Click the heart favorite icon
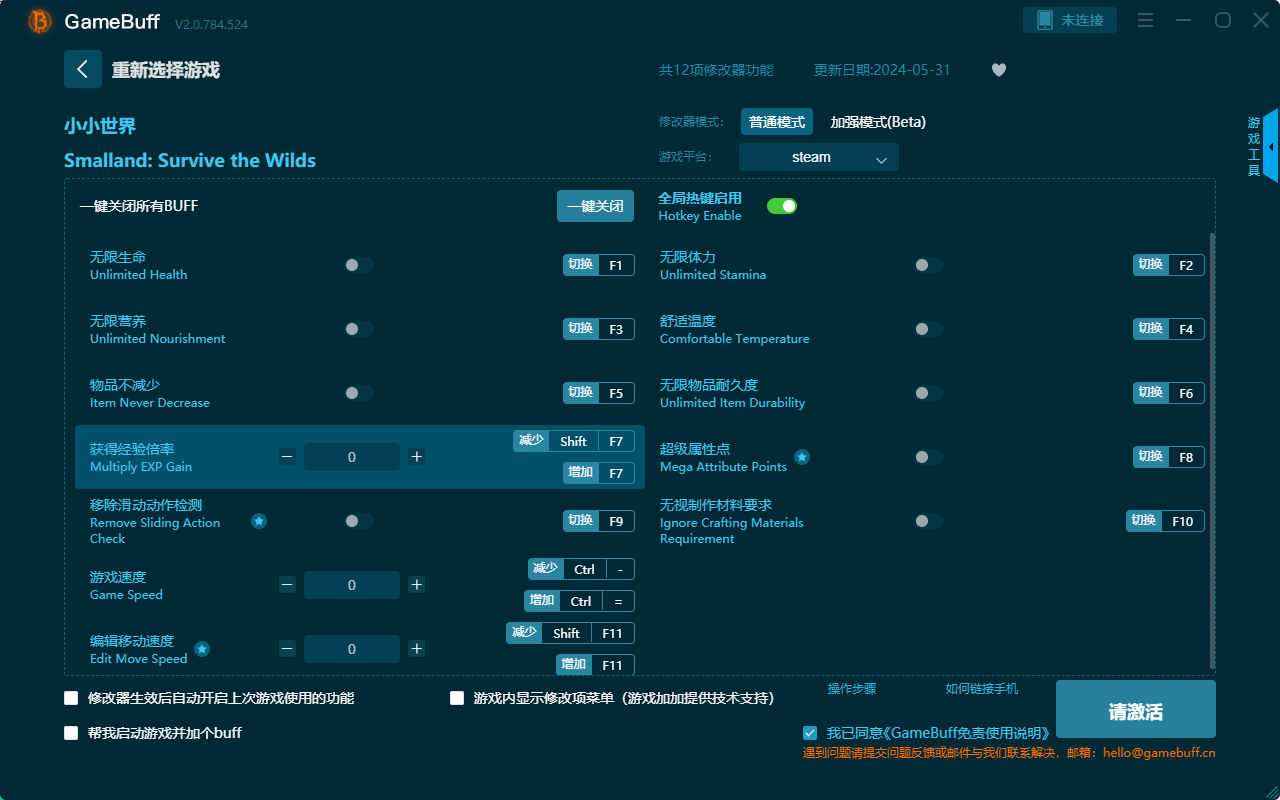This screenshot has width=1280, height=800. (999, 70)
